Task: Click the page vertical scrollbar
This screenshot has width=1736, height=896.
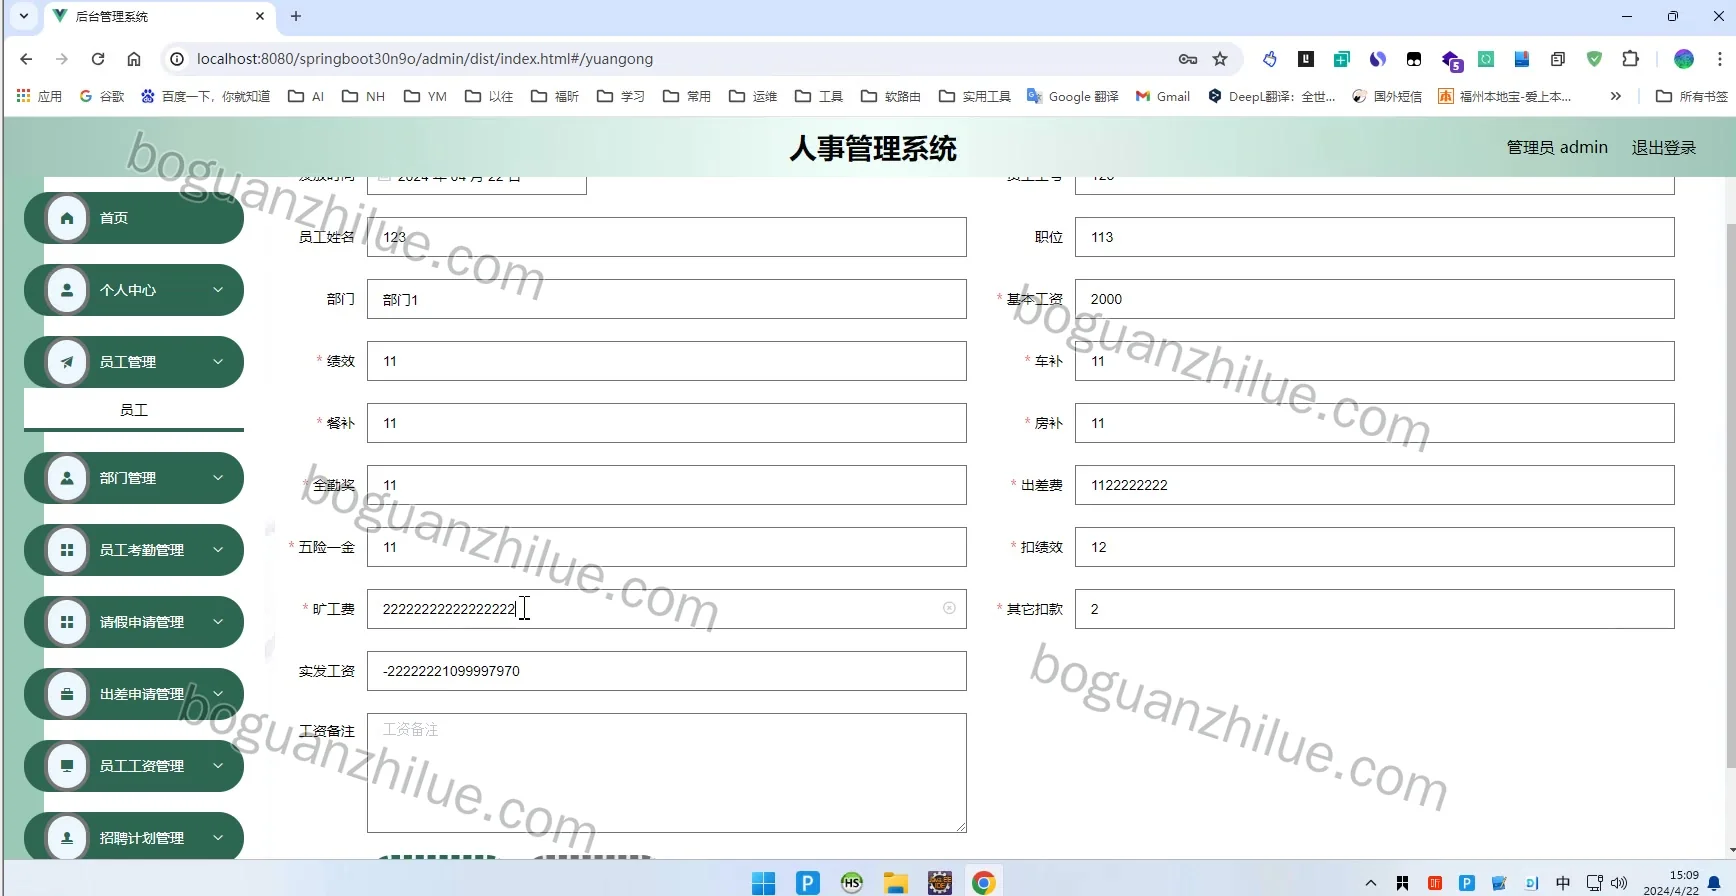Action: click(x=1731, y=495)
